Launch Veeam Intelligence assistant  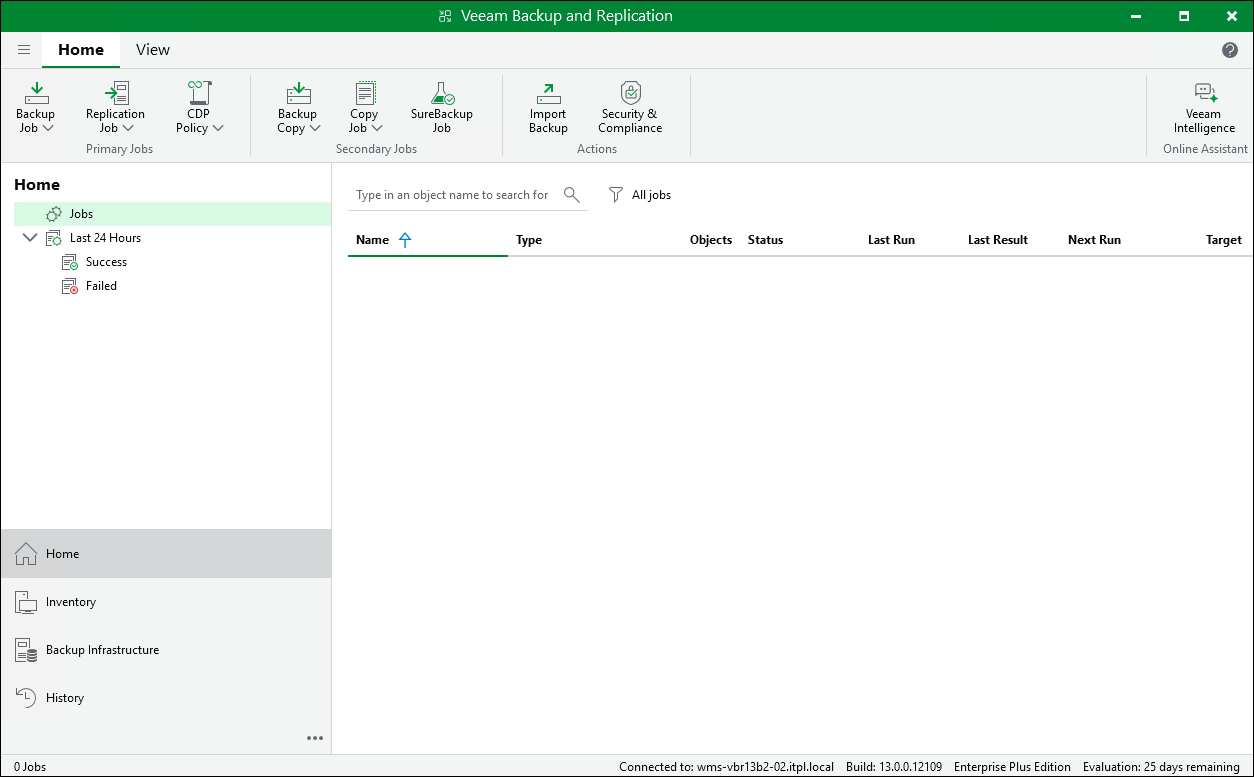click(1204, 107)
